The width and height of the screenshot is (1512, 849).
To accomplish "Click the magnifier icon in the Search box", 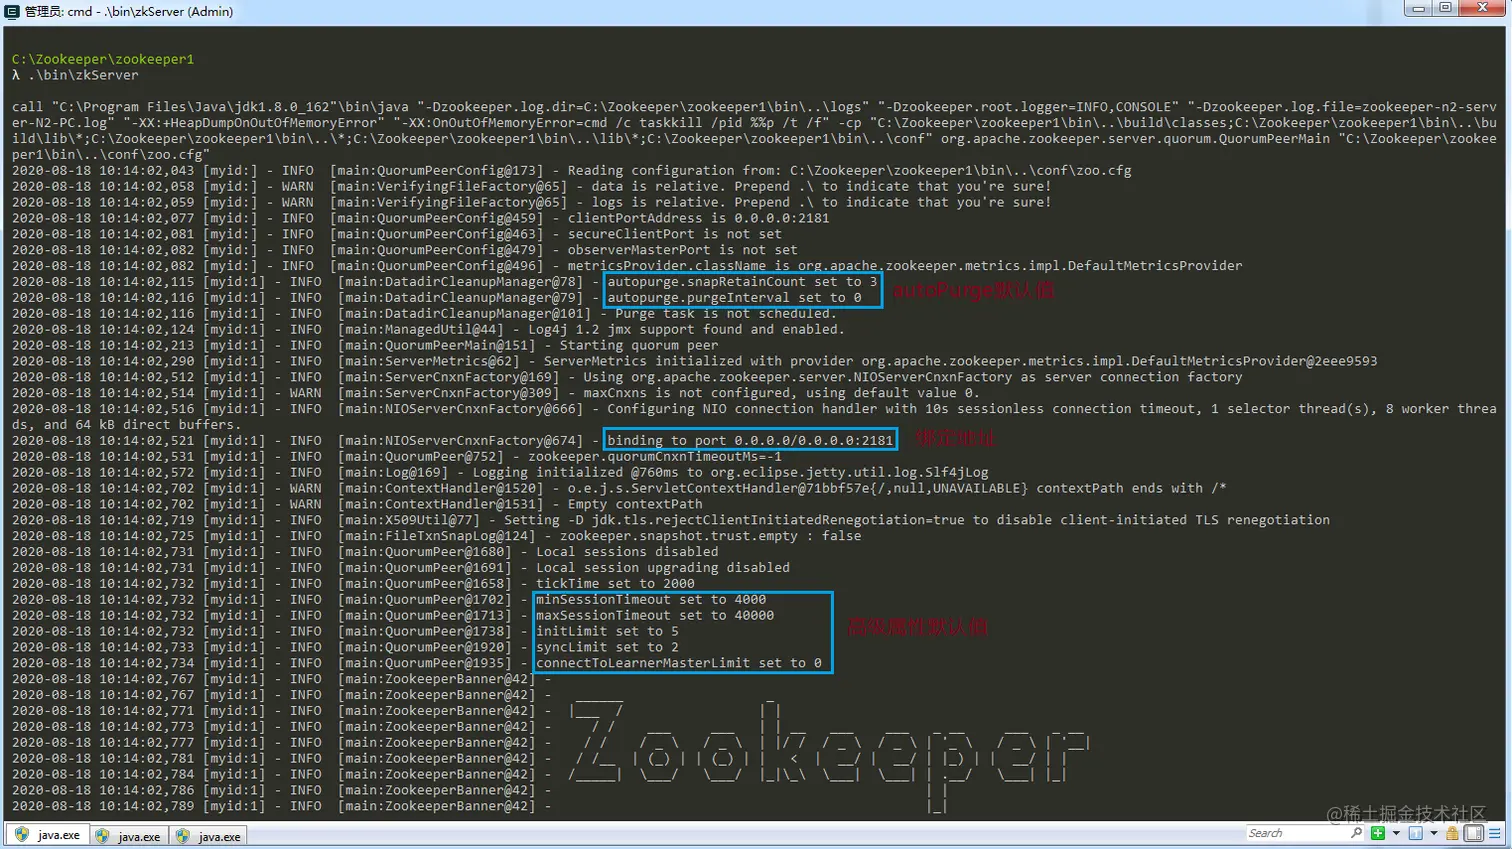I will [x=1356, y=833].
